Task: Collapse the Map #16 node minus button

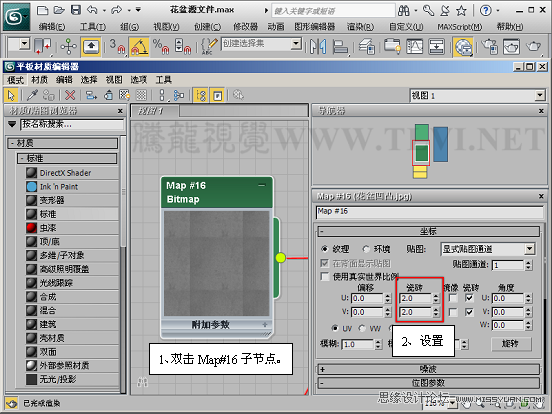Action: point(262,186)
